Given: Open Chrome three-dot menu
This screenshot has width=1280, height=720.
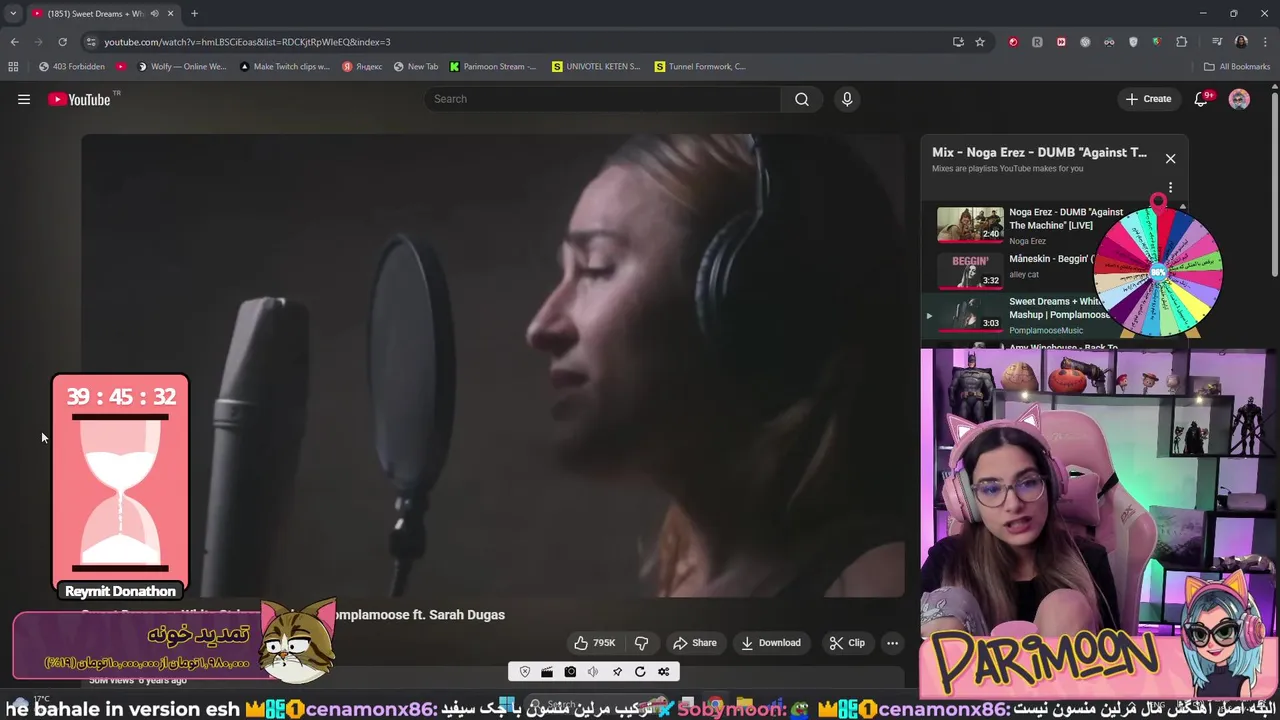Looking at the screenshot, I should pyautogui.click(x=1264, y=42).
